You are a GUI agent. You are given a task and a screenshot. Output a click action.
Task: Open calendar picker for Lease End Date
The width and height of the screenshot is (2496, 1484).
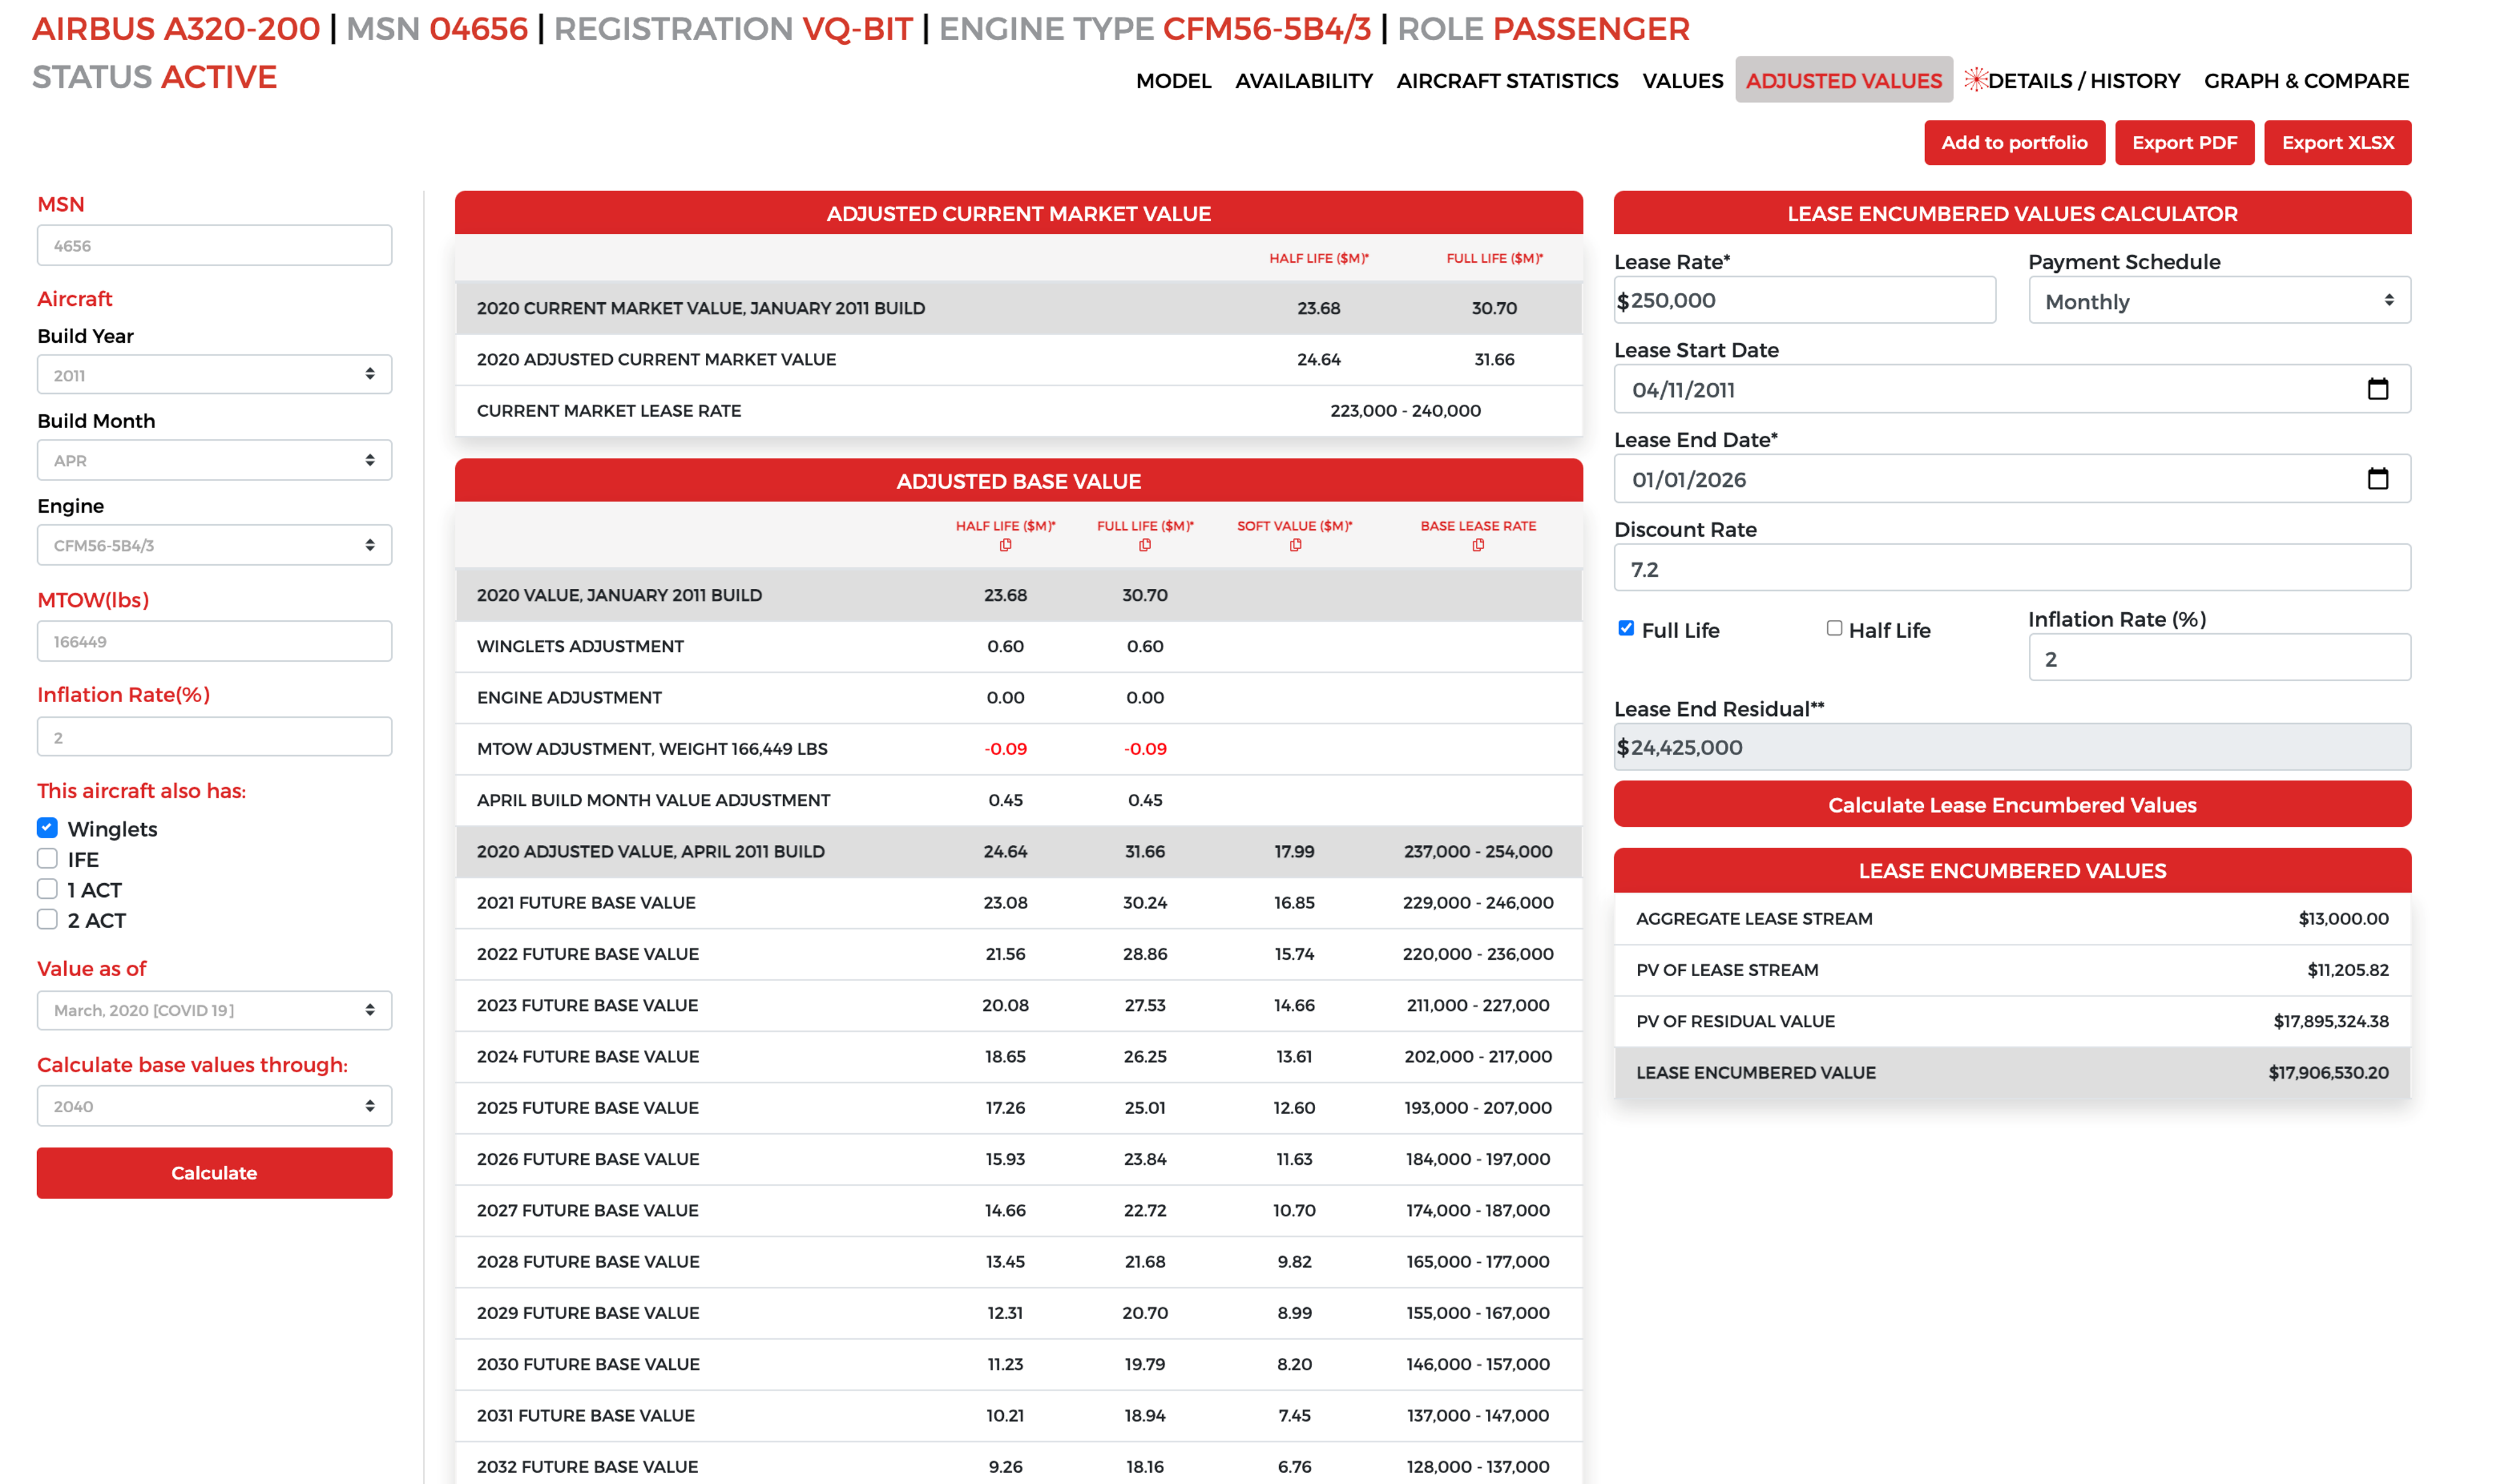(x=2377, y=479)
